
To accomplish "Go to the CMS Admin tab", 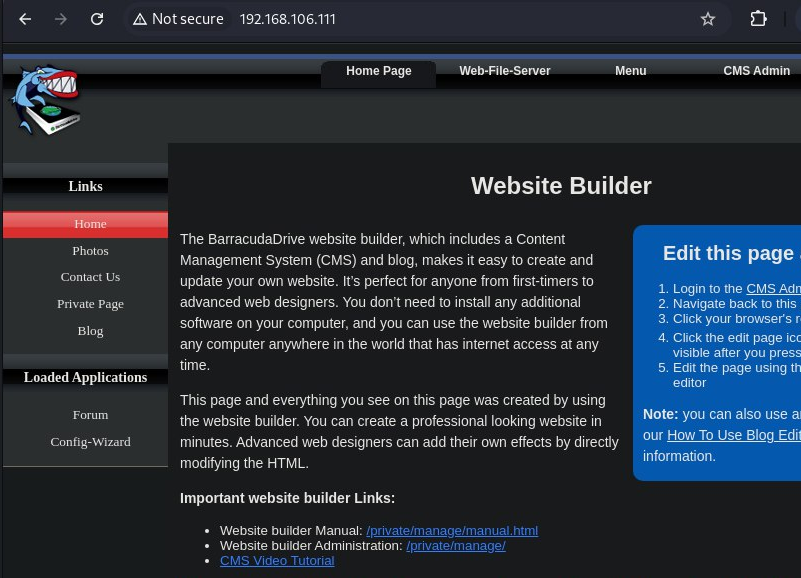I will pos(757,71).
